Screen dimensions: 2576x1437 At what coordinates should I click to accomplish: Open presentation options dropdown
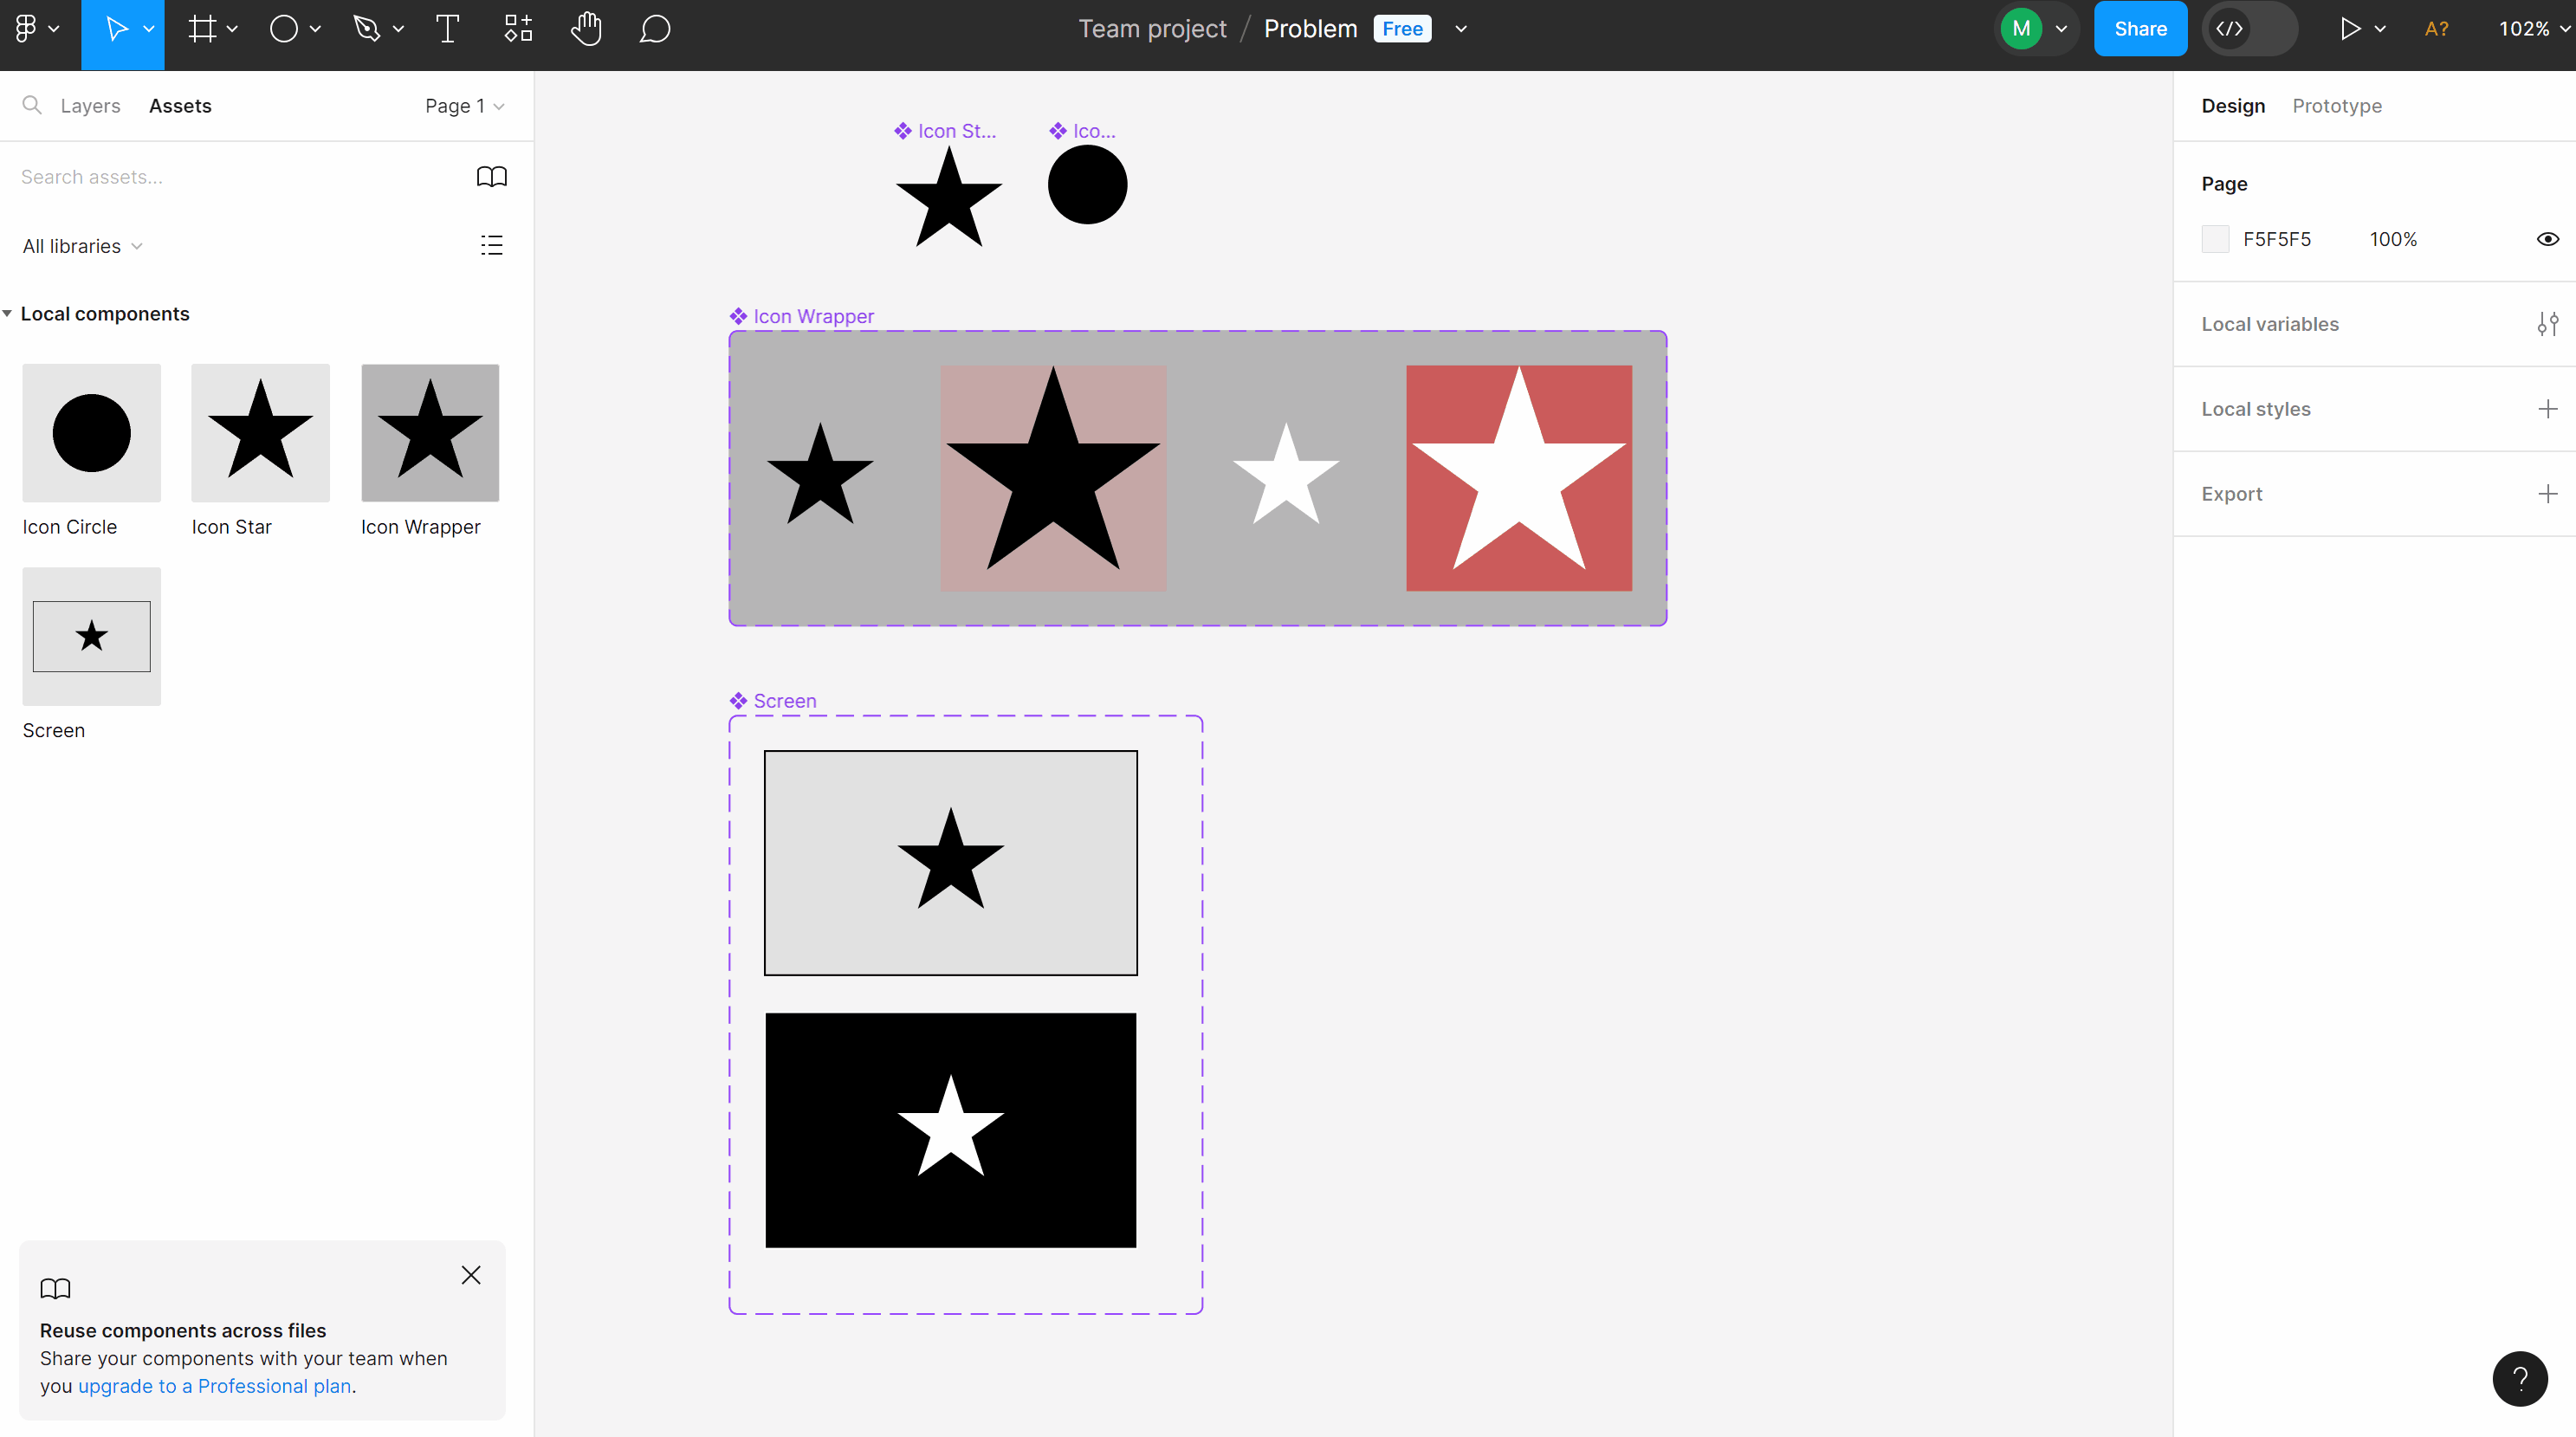coord(2380,29)
